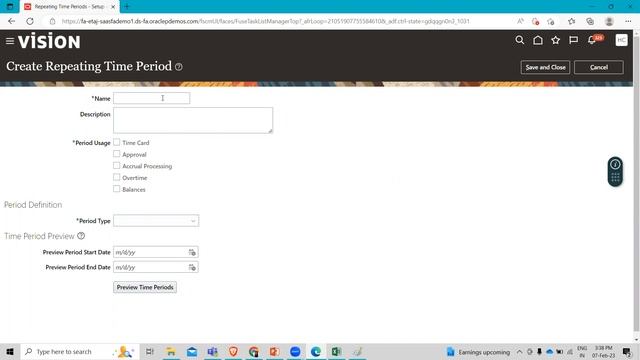This screenshot has width=640, height=360.
Task: Open browser profile avatar
Action: [x=609, y=21]
